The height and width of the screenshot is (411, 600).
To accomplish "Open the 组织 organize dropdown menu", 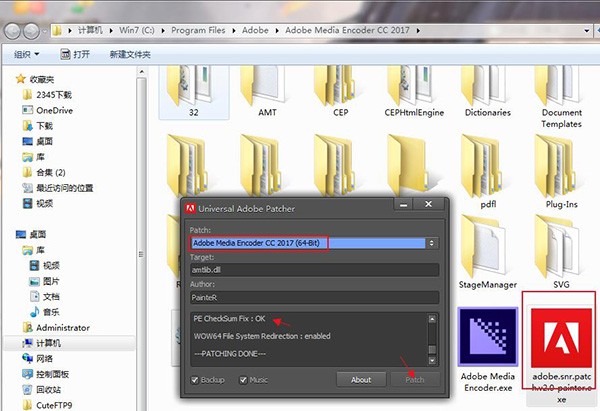I will [26, 54].
